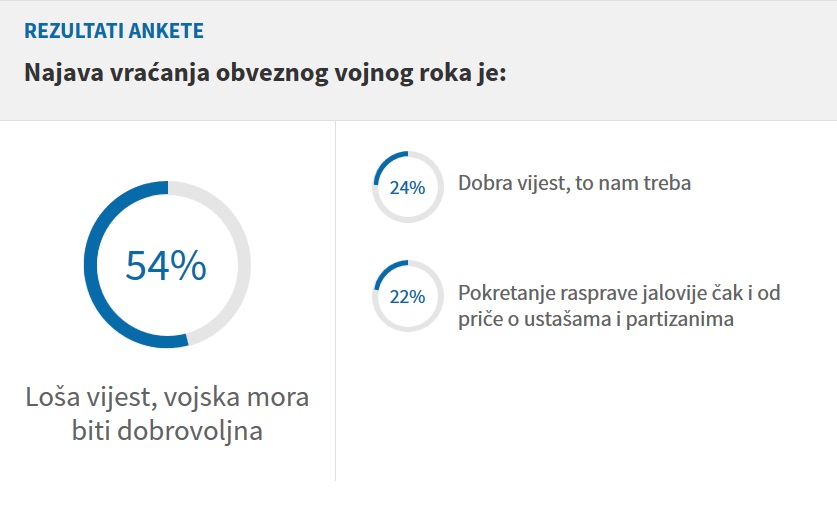Click the blue arc of the 22% ring
The width and height of the screenshot is (837, 505).
(390, 268)
